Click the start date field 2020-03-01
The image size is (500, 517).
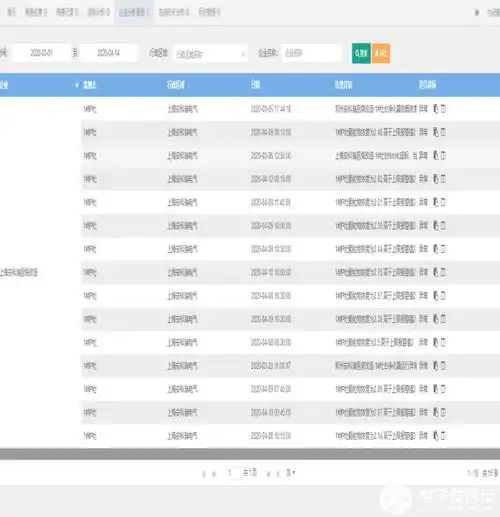point(41,53)
